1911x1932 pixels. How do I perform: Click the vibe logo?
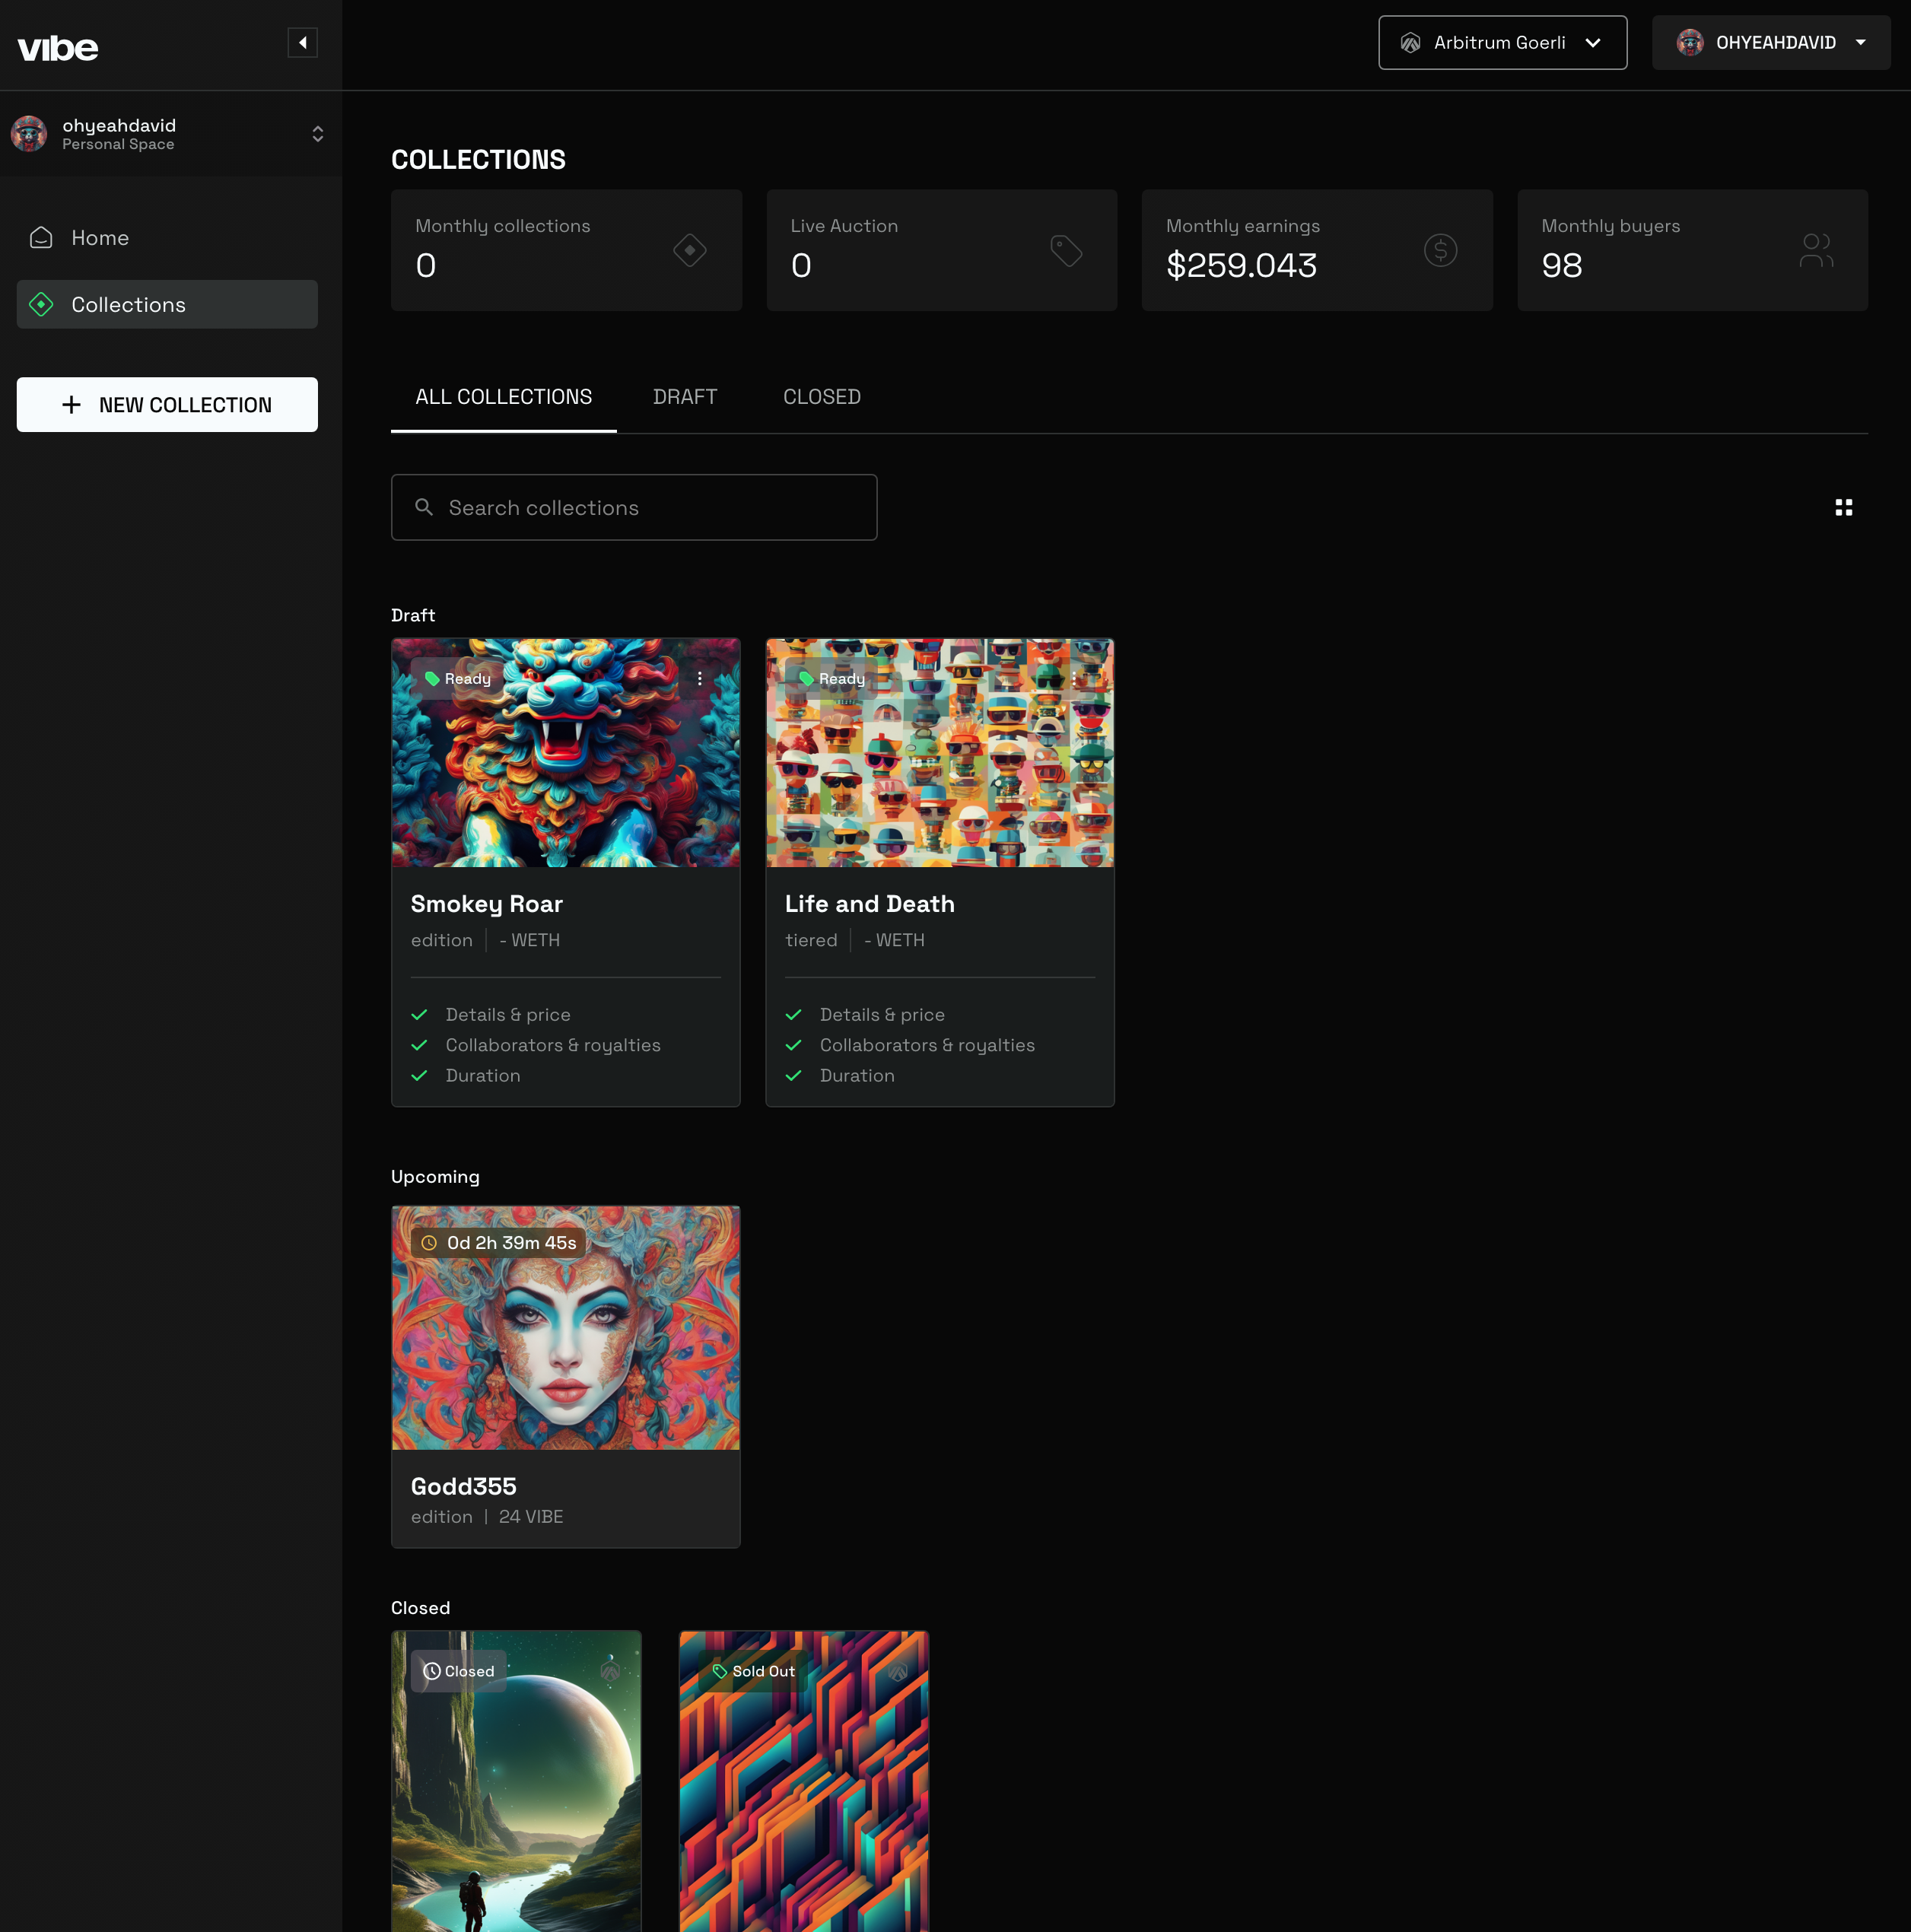58,48
